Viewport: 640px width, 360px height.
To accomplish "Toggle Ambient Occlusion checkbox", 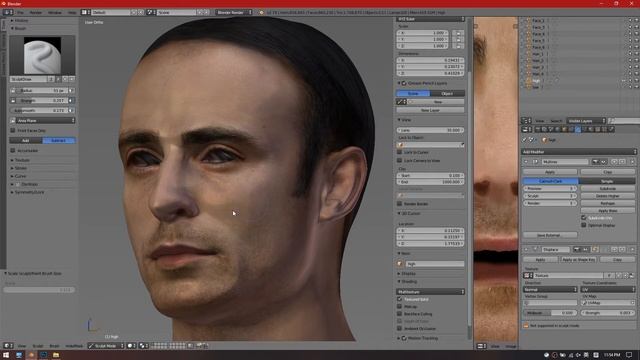I will pos(400,329).
